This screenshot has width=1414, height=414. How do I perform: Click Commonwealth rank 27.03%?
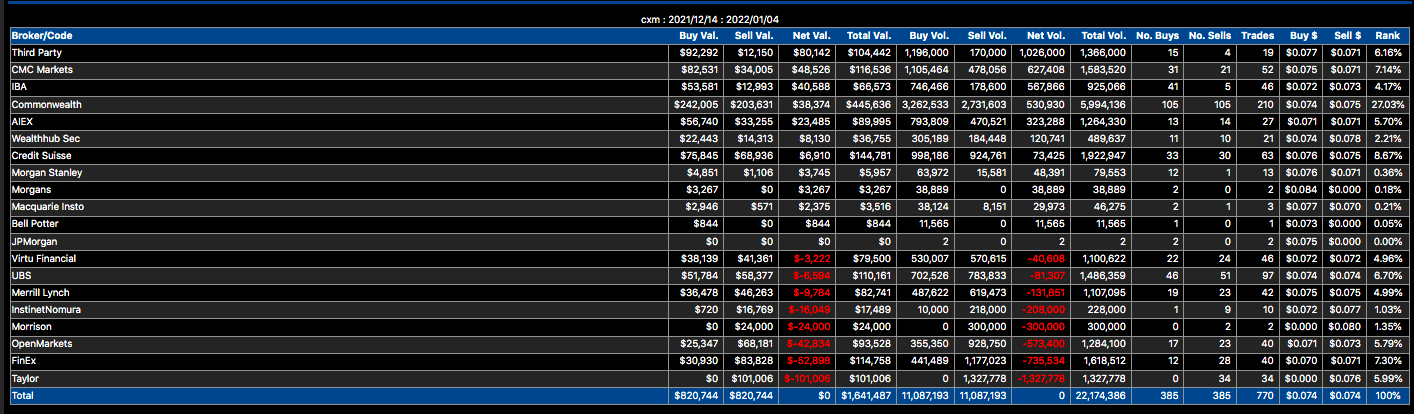(x=1388, y=104)
